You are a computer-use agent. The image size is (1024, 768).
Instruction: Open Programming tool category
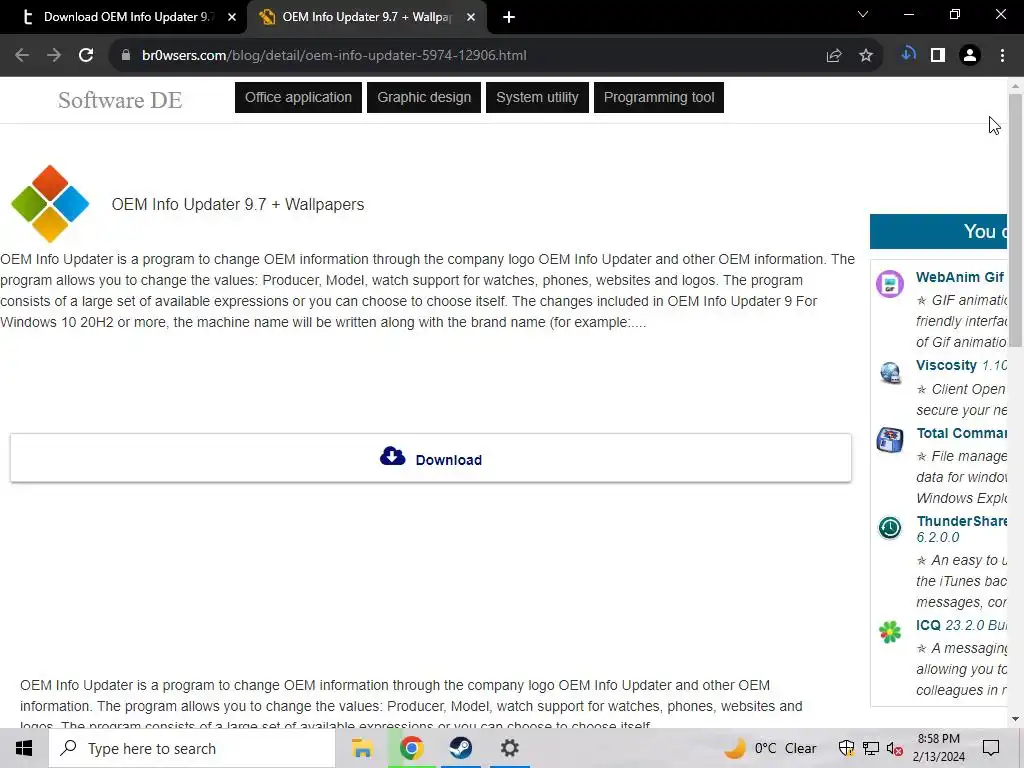[x=659, y=97]
